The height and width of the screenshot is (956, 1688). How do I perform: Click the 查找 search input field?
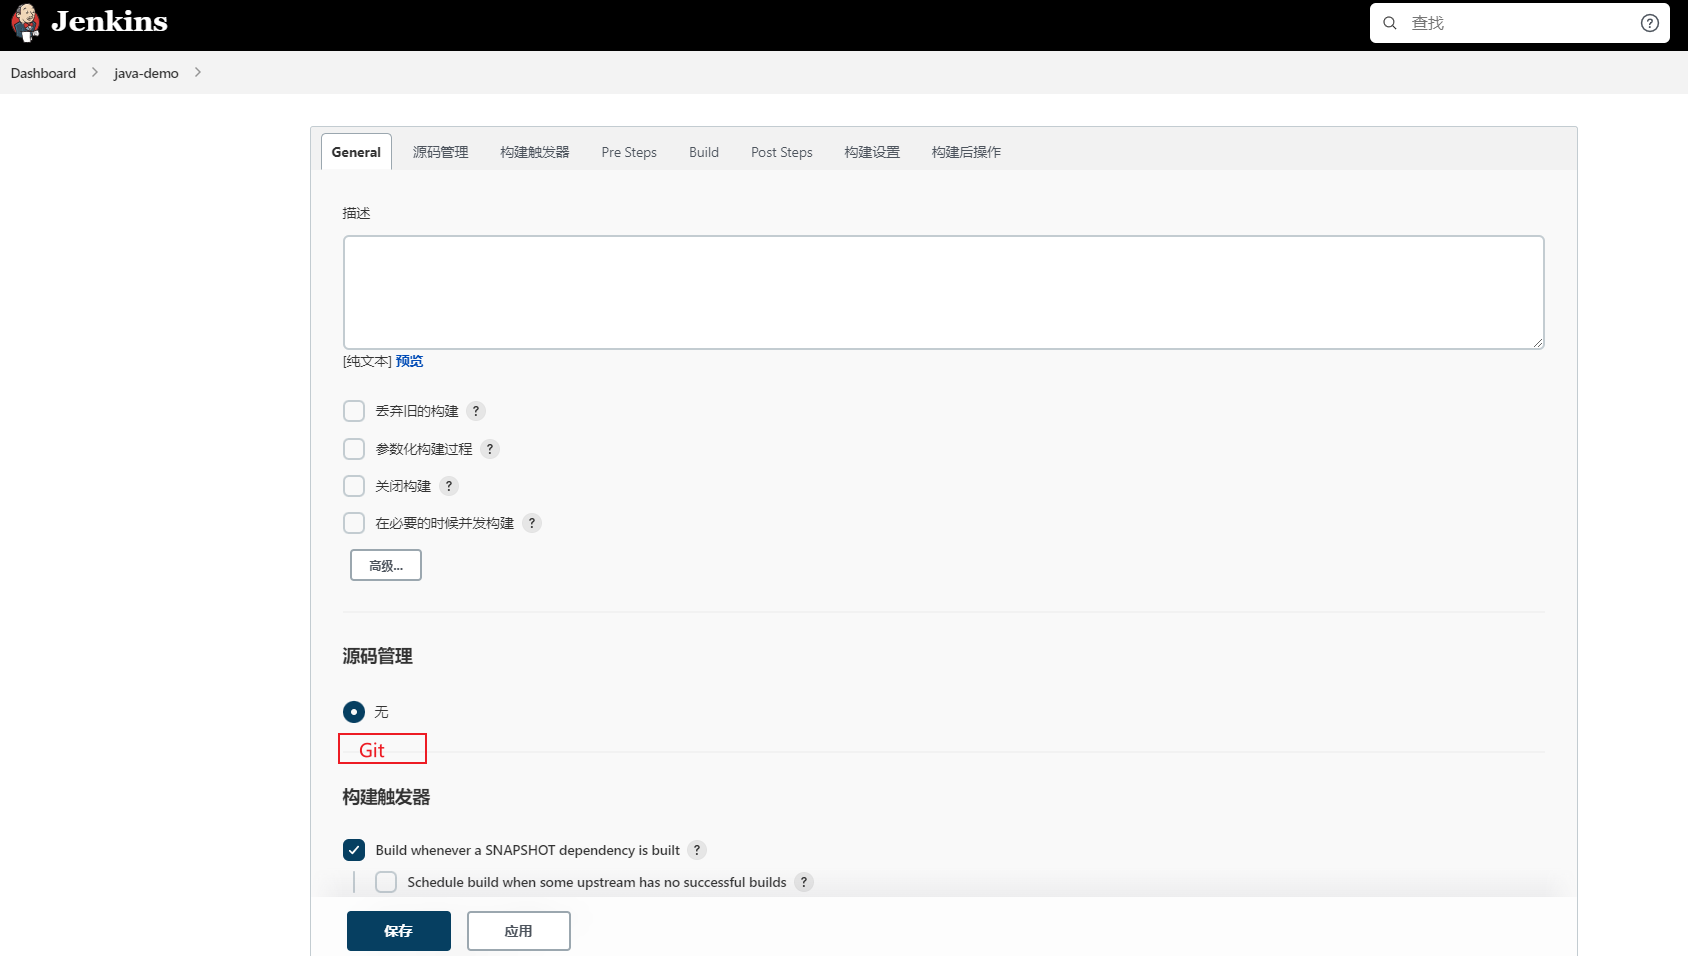pos(1520,23)
